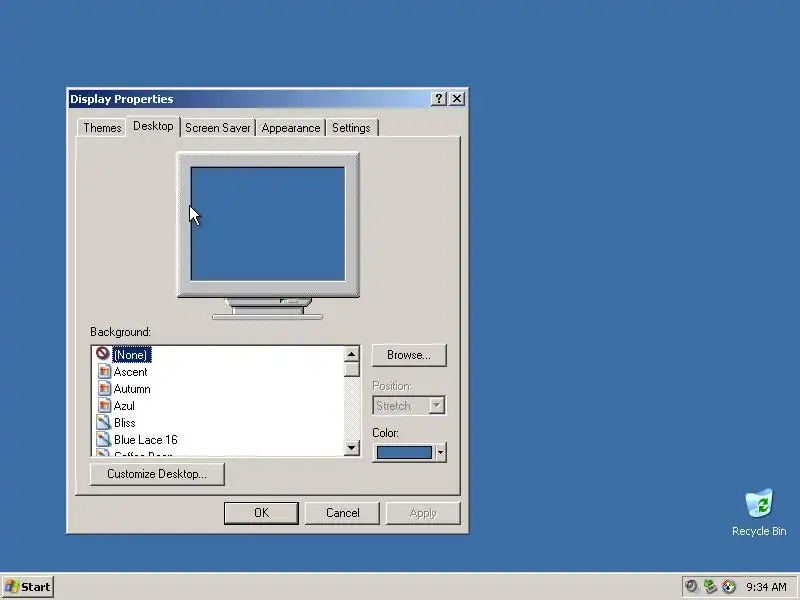This screenshot has height=600, width=800.
Task: Select the Bliss wallpaper
Action: (x=124, y=422)
